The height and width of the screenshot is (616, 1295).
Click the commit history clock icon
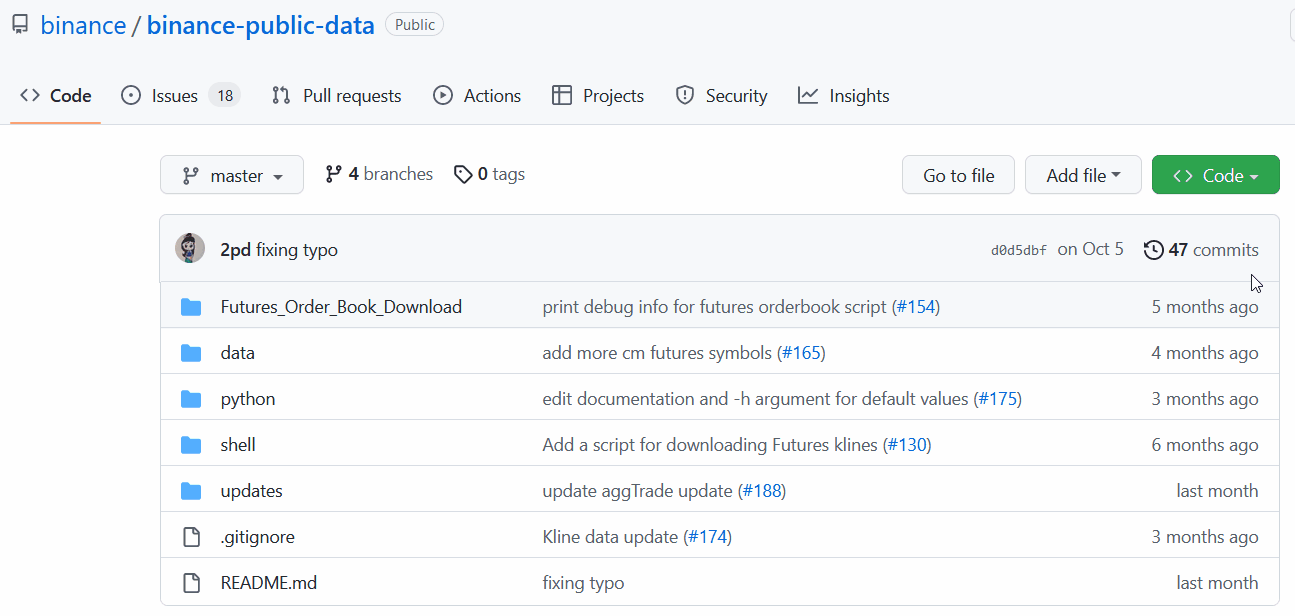click(1153, 250)
